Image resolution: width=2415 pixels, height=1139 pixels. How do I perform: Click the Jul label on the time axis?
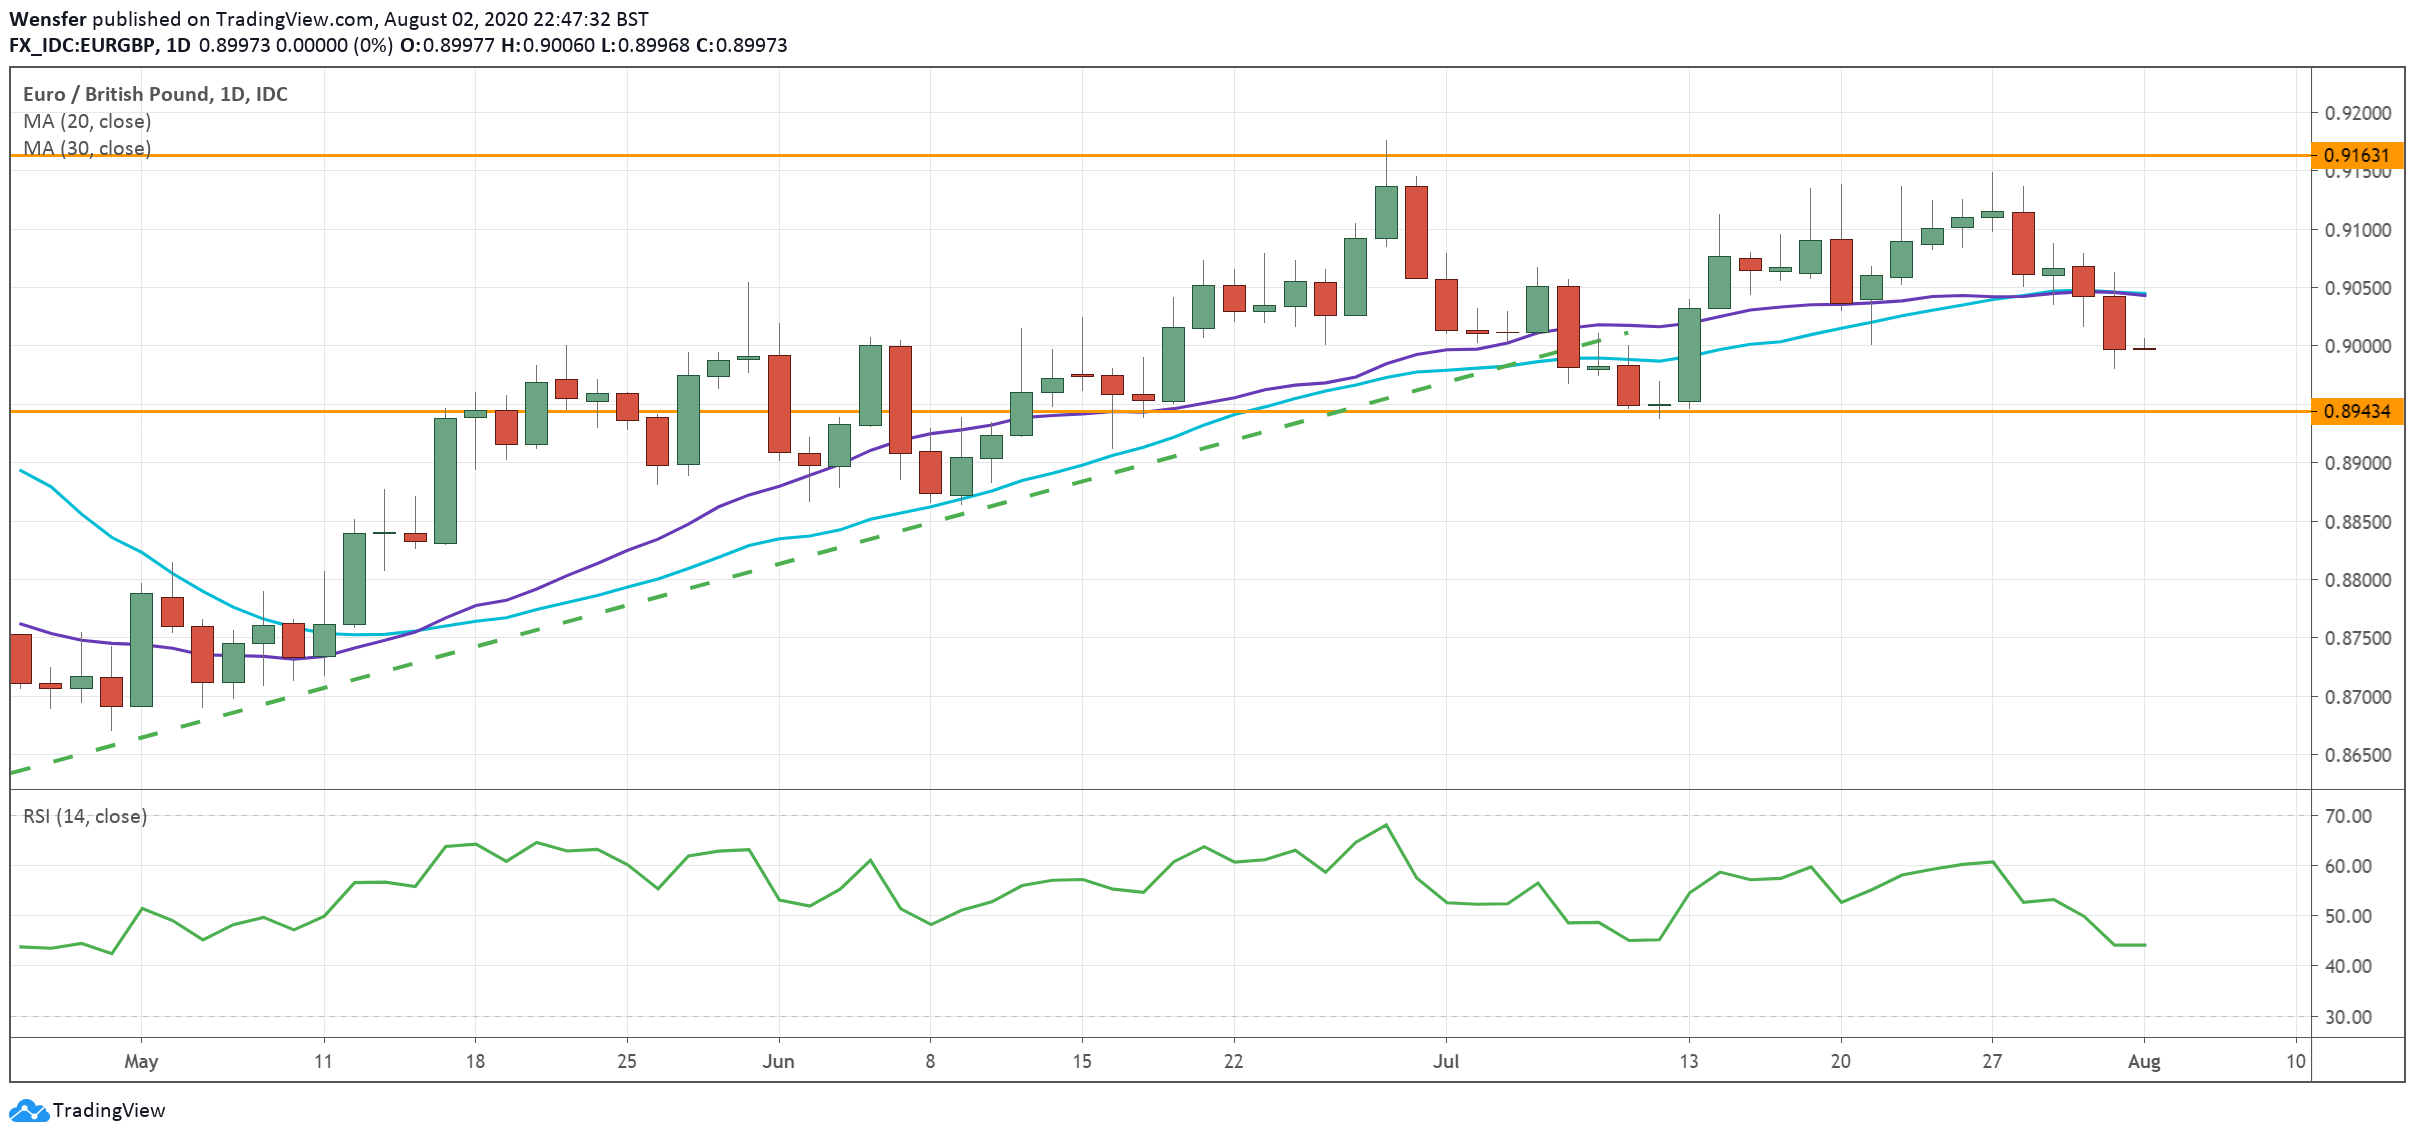(x=1447, y=1063)
